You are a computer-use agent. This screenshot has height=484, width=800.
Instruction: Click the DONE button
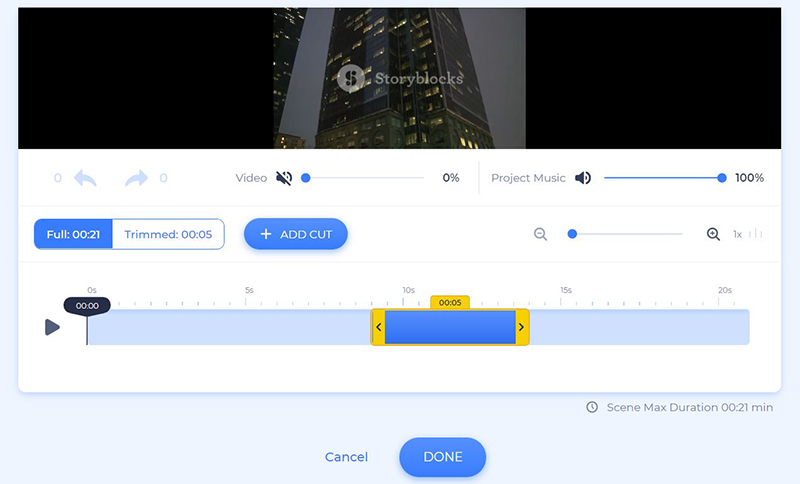pos(443,457)
